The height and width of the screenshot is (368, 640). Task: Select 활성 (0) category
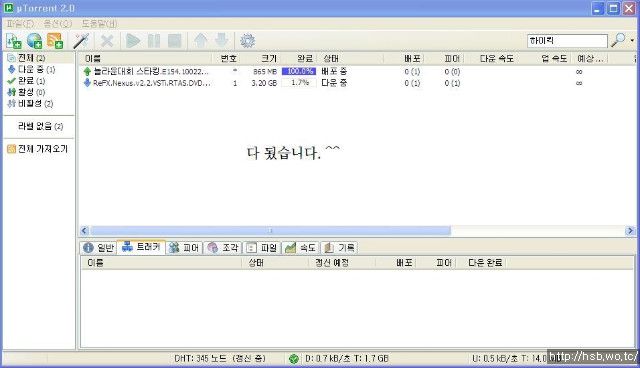(27, 92)
